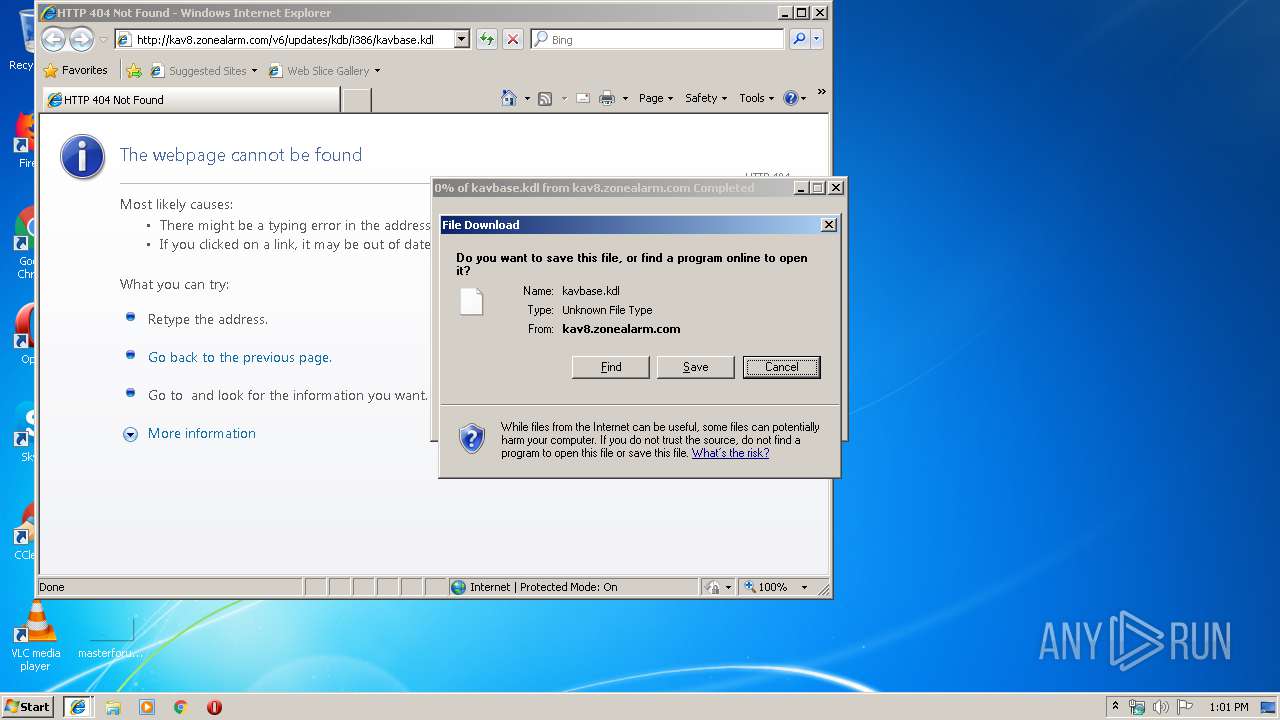Open the Safety menu
1280x720 pixels.
tap(706, 98)
